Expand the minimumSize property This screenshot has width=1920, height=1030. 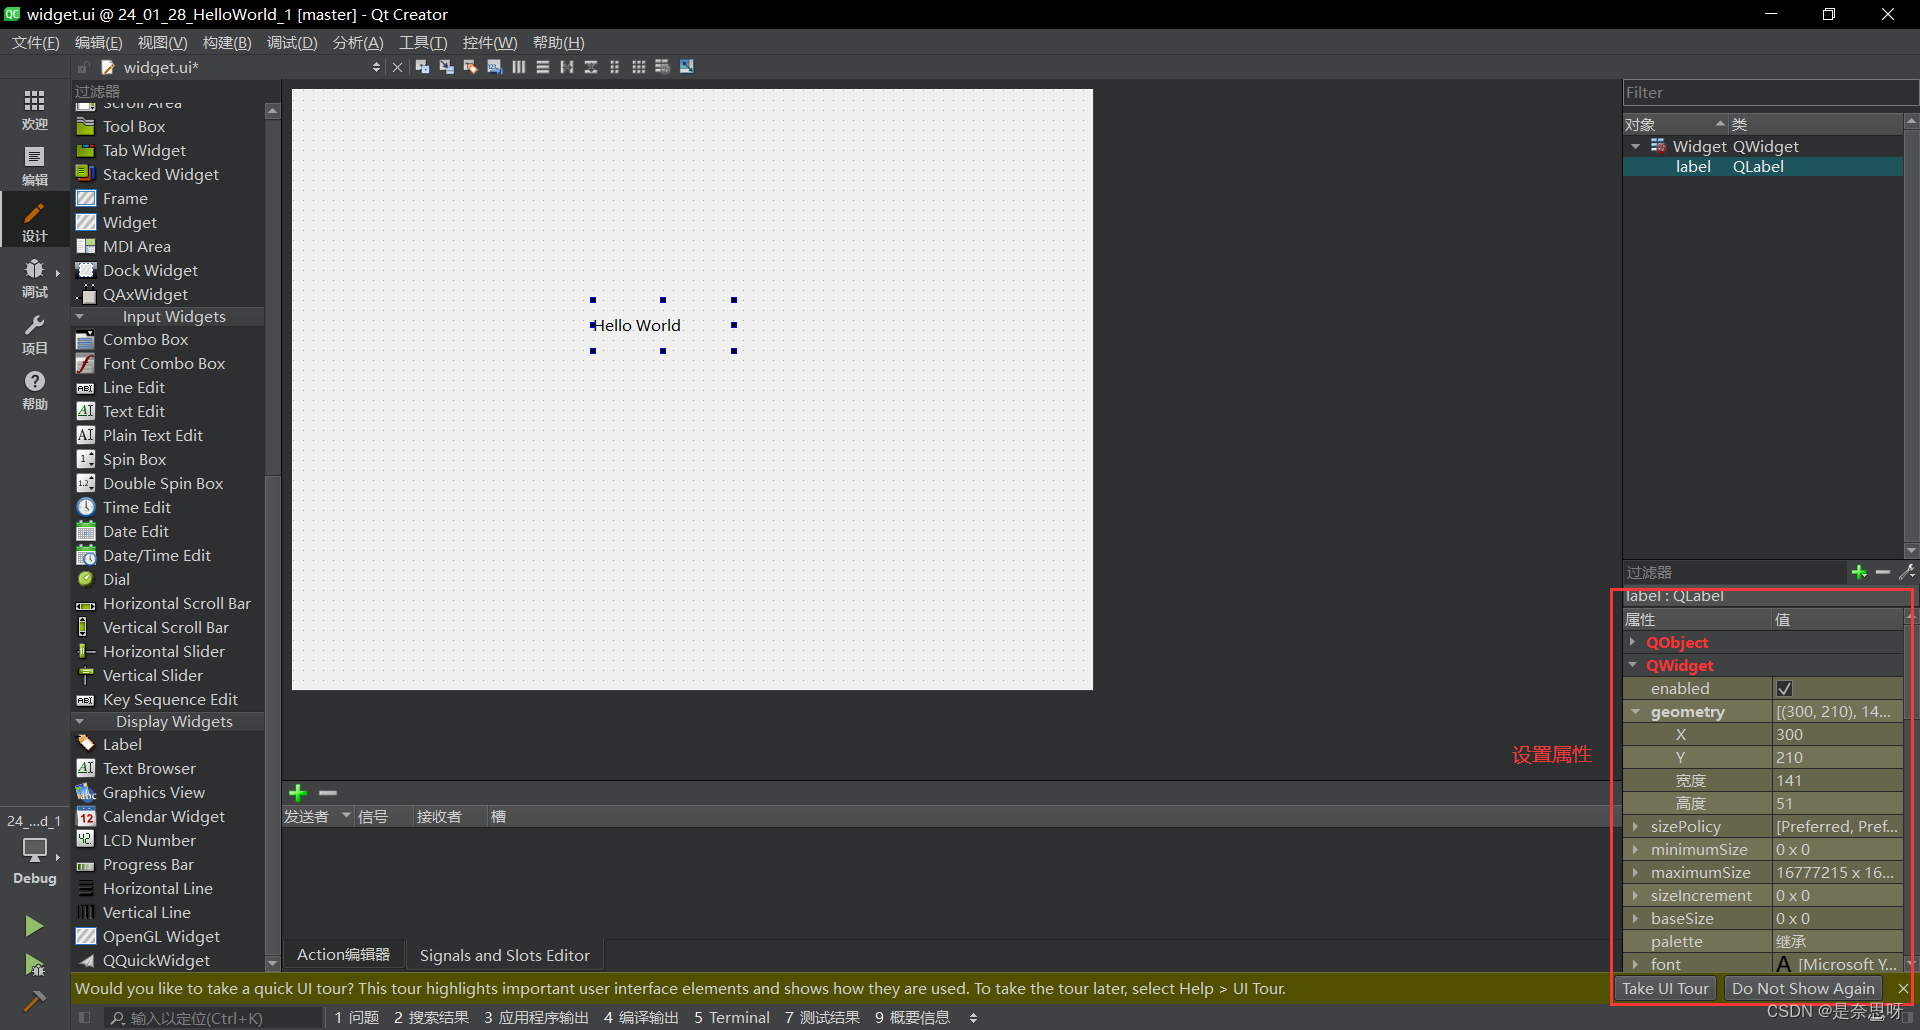point(1635,850)
